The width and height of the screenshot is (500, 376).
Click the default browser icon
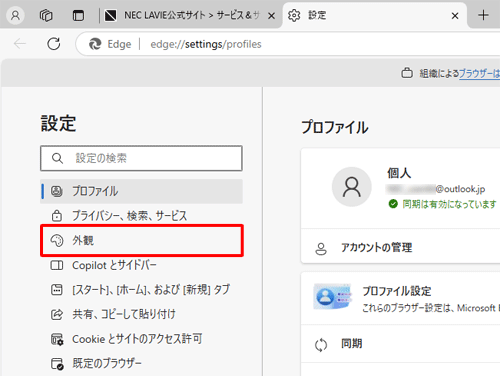pyautogui.click(x=57, y=364)
